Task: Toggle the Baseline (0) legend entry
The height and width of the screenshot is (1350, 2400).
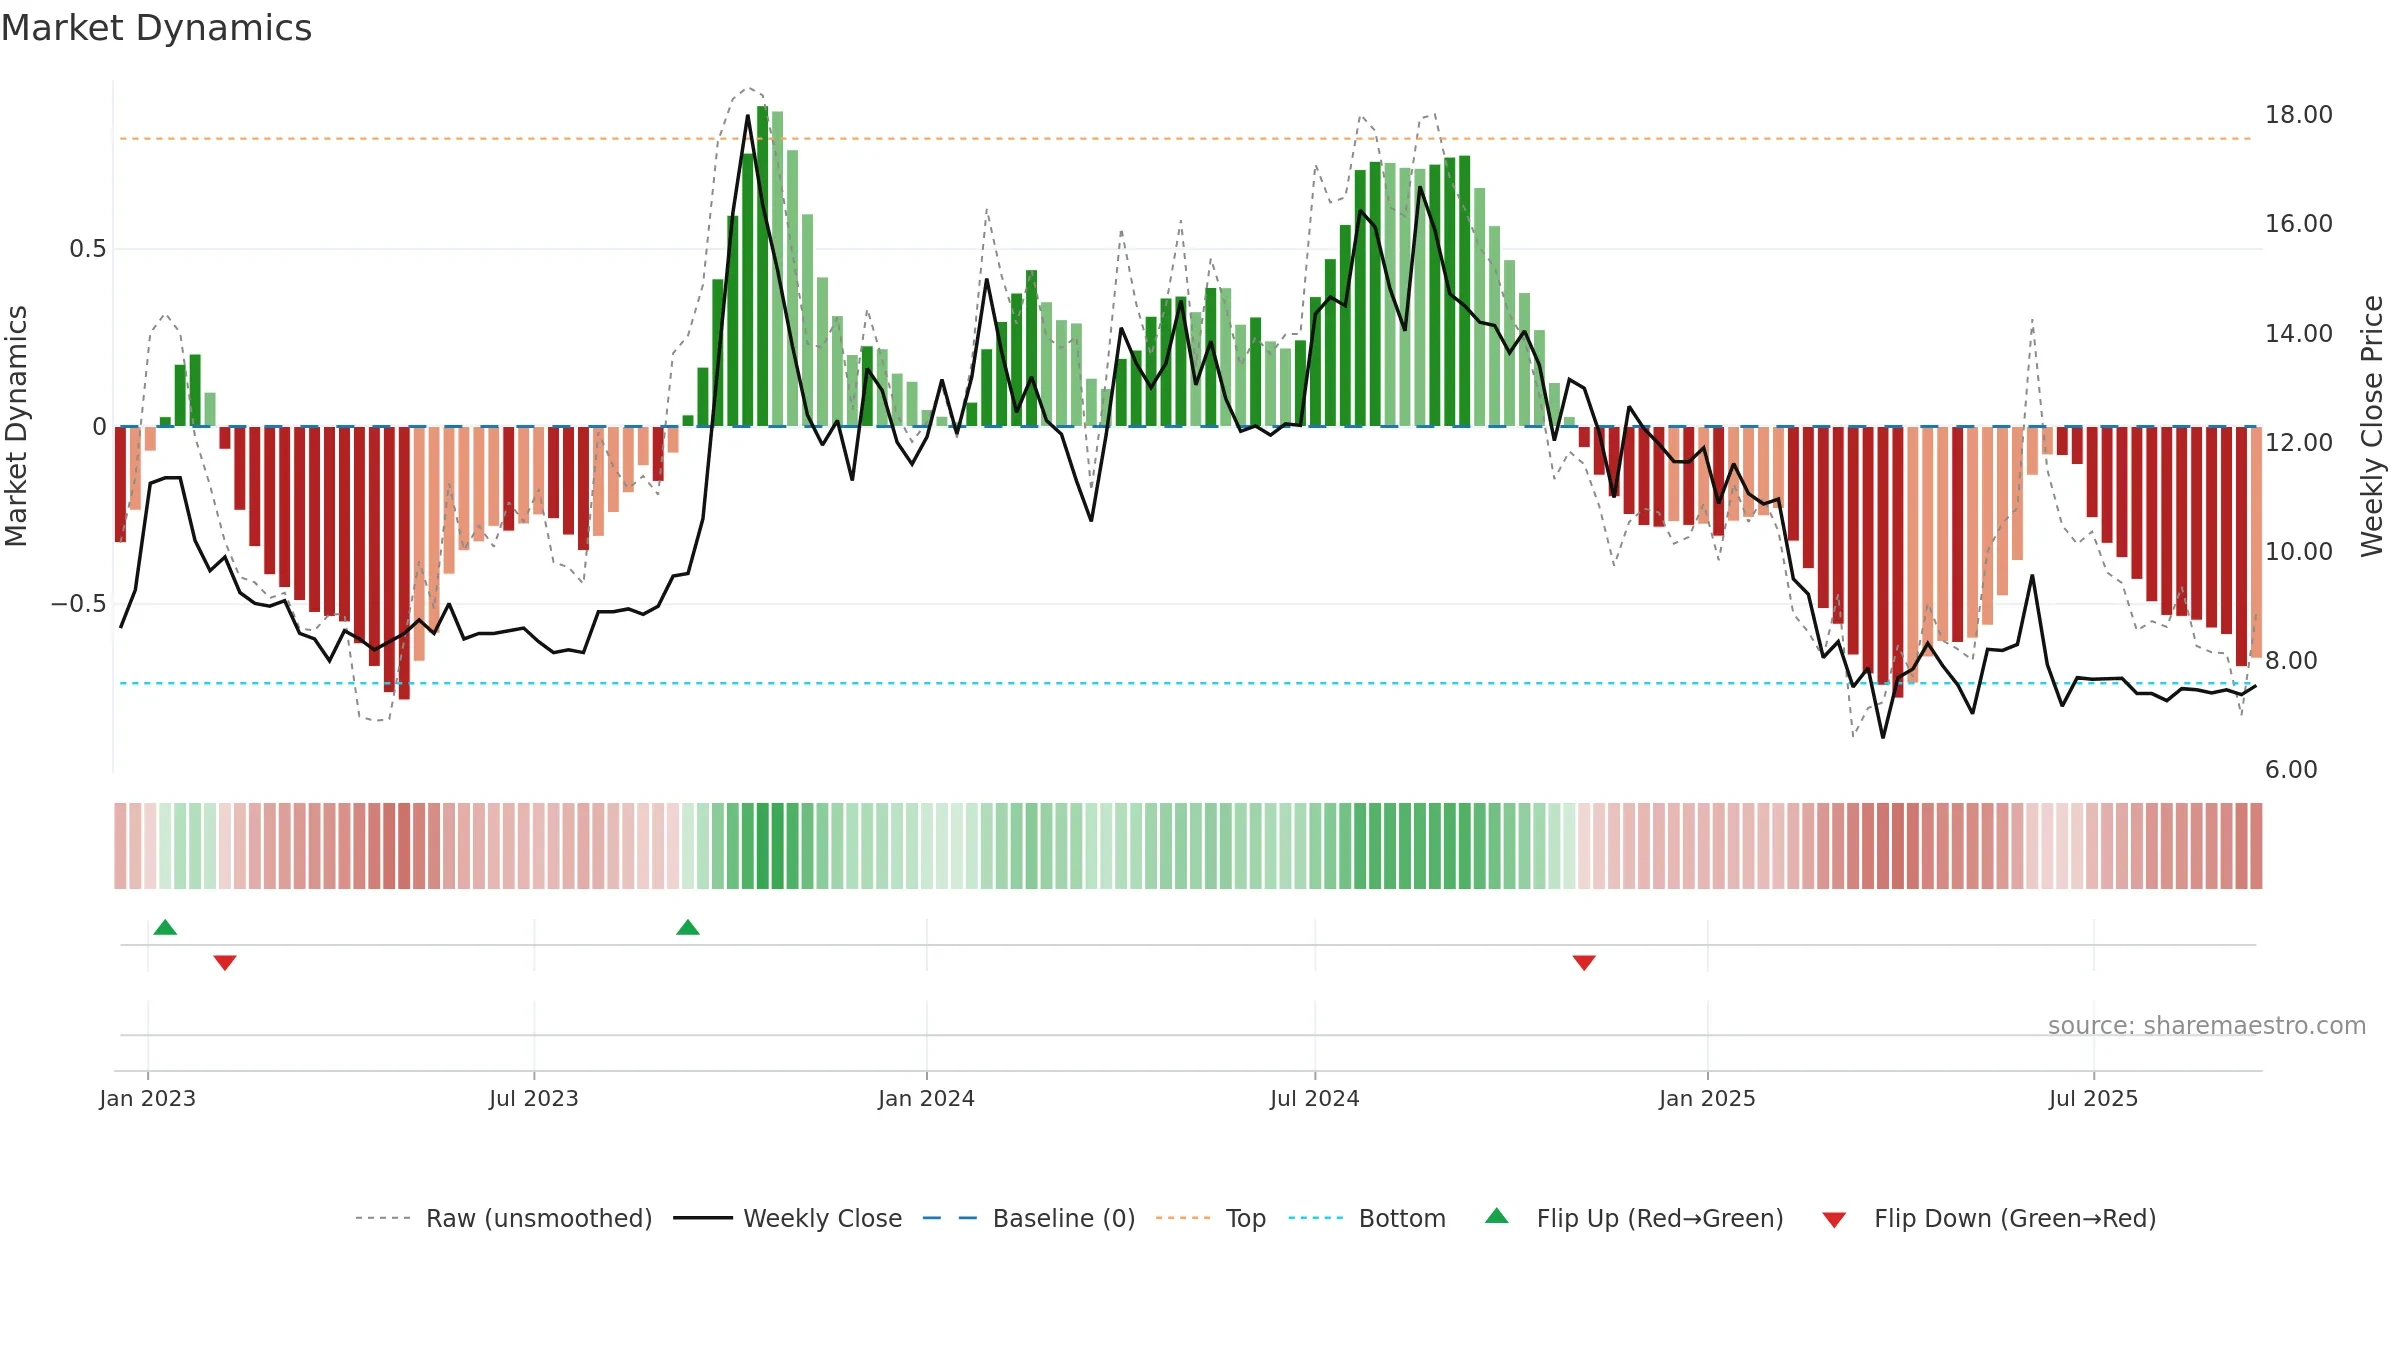Action: point(1028,1218)
